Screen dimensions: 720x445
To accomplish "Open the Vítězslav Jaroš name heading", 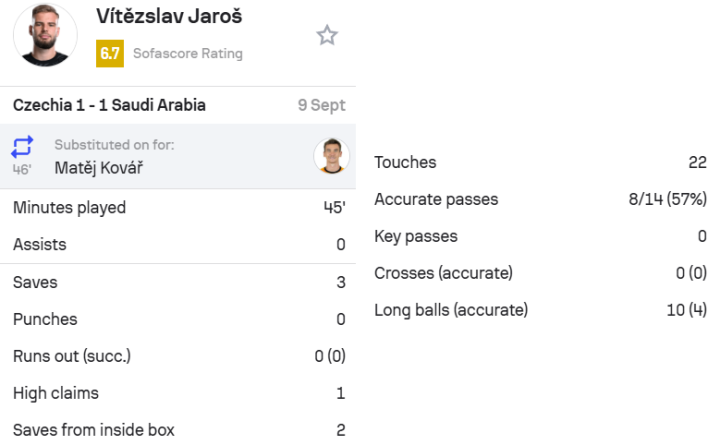I will tap(169, 16).
